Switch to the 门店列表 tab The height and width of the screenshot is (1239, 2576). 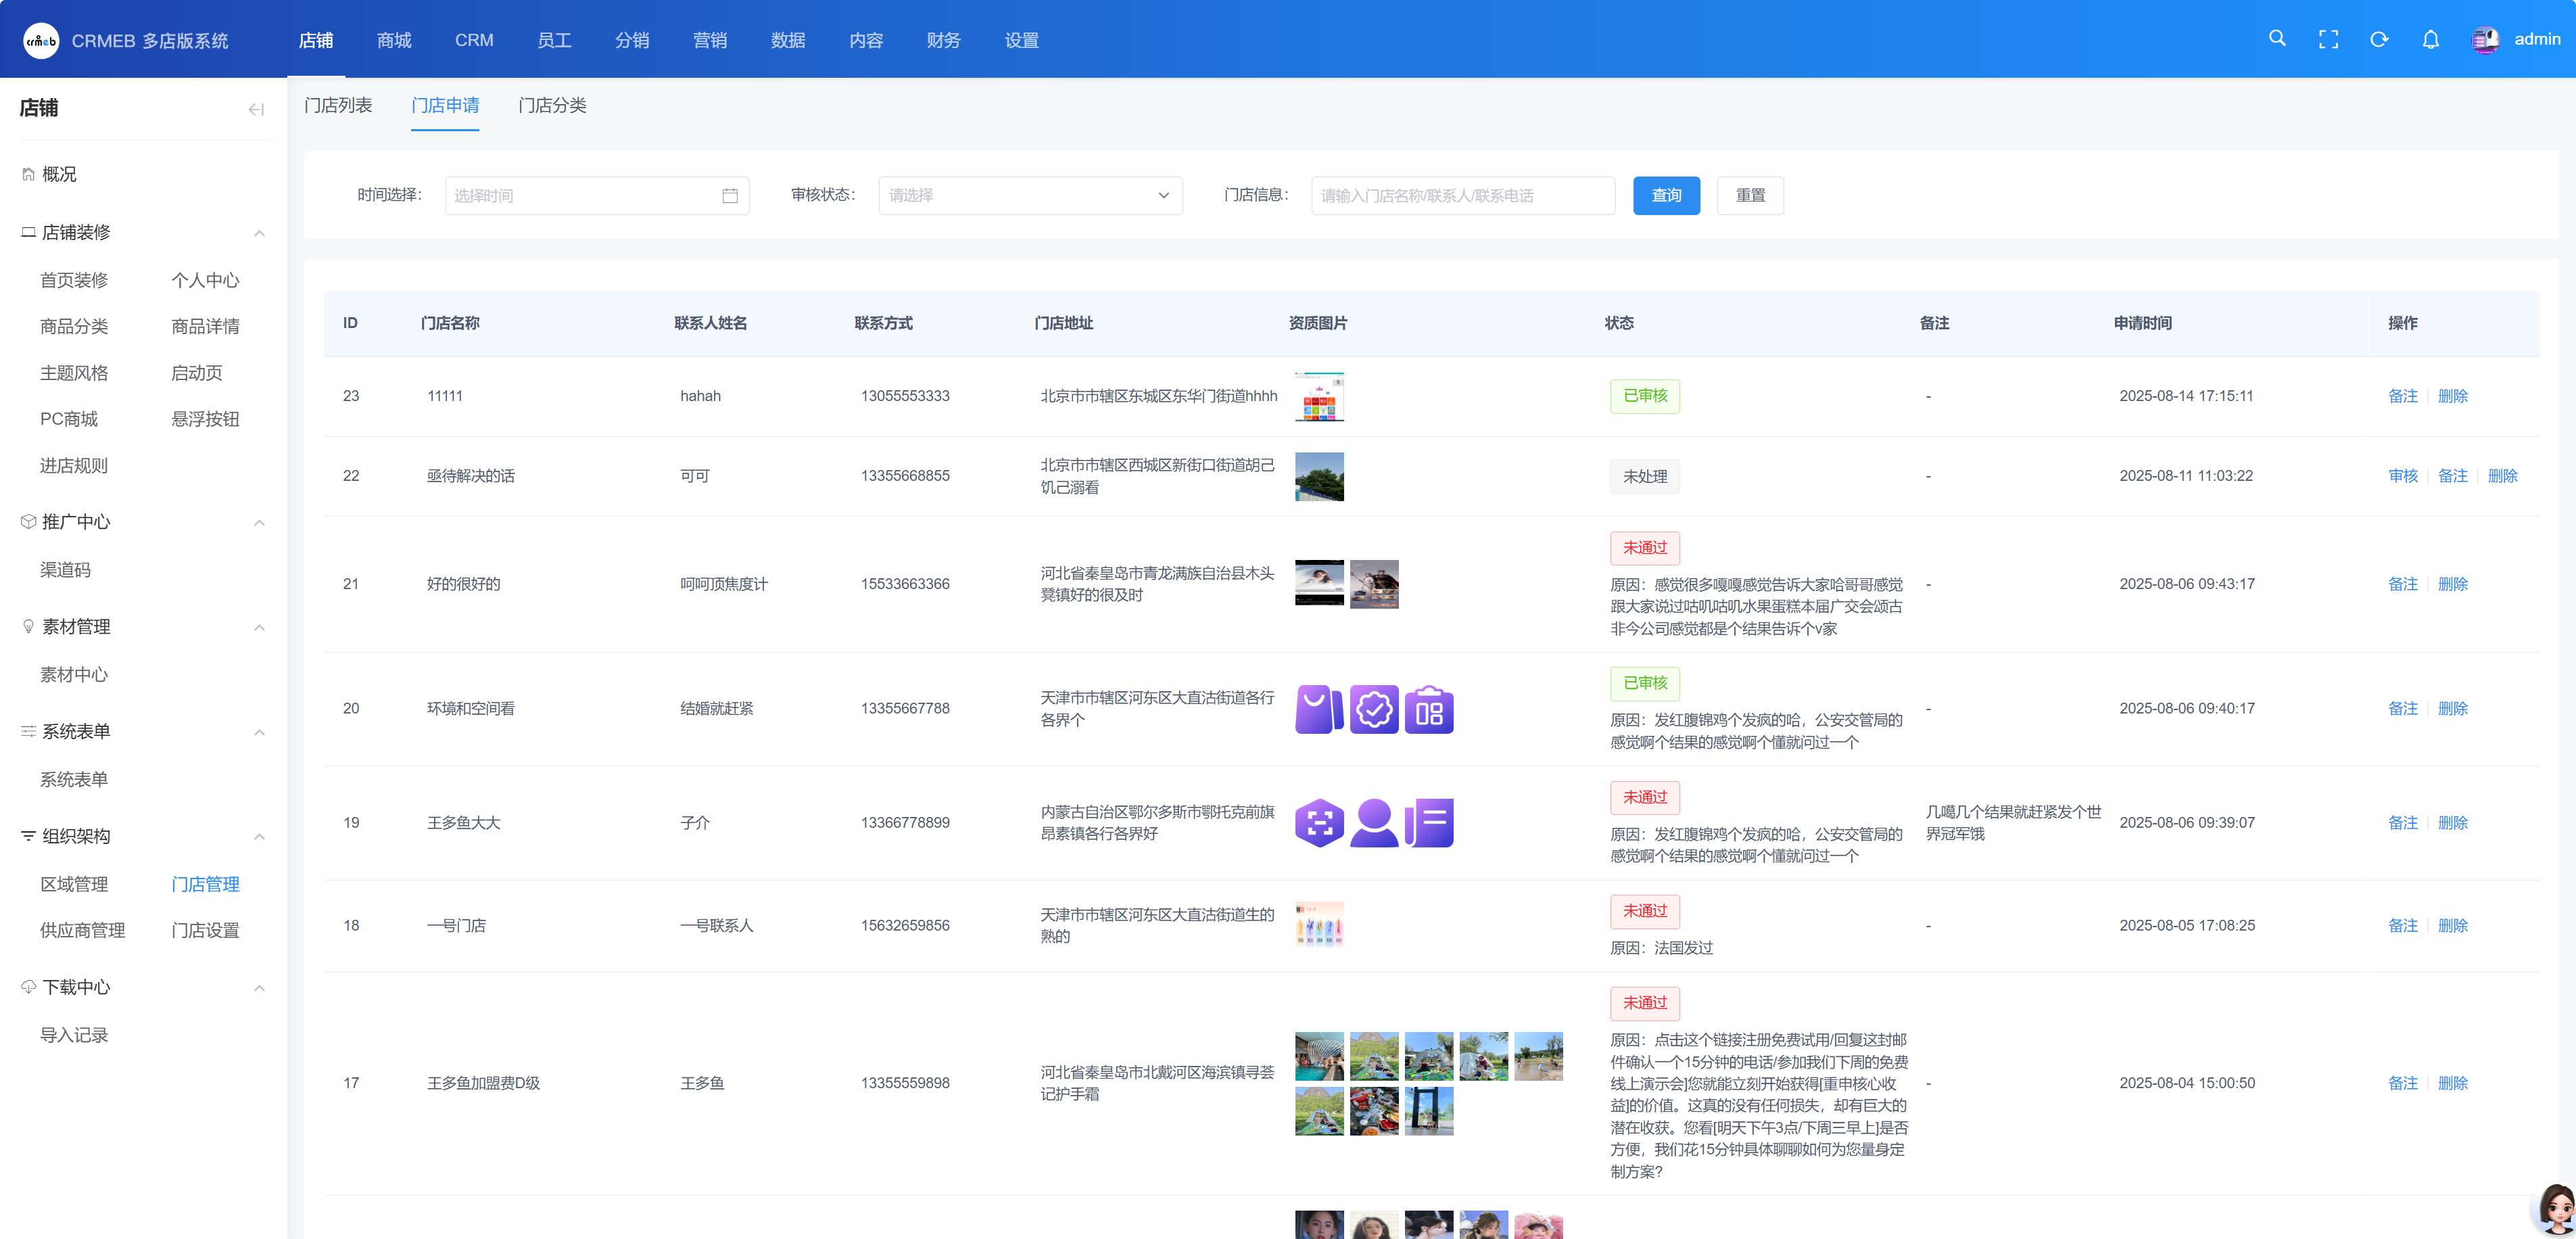point(338,106)
